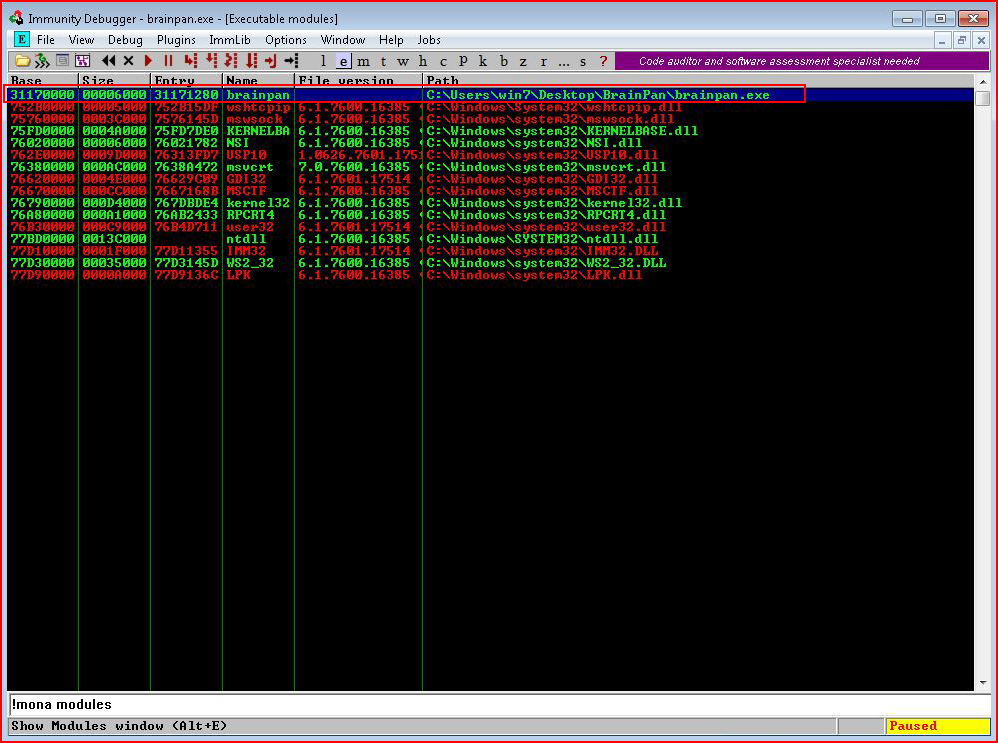
Task: Select the LPK module row
Action: (x=491, y=275)
